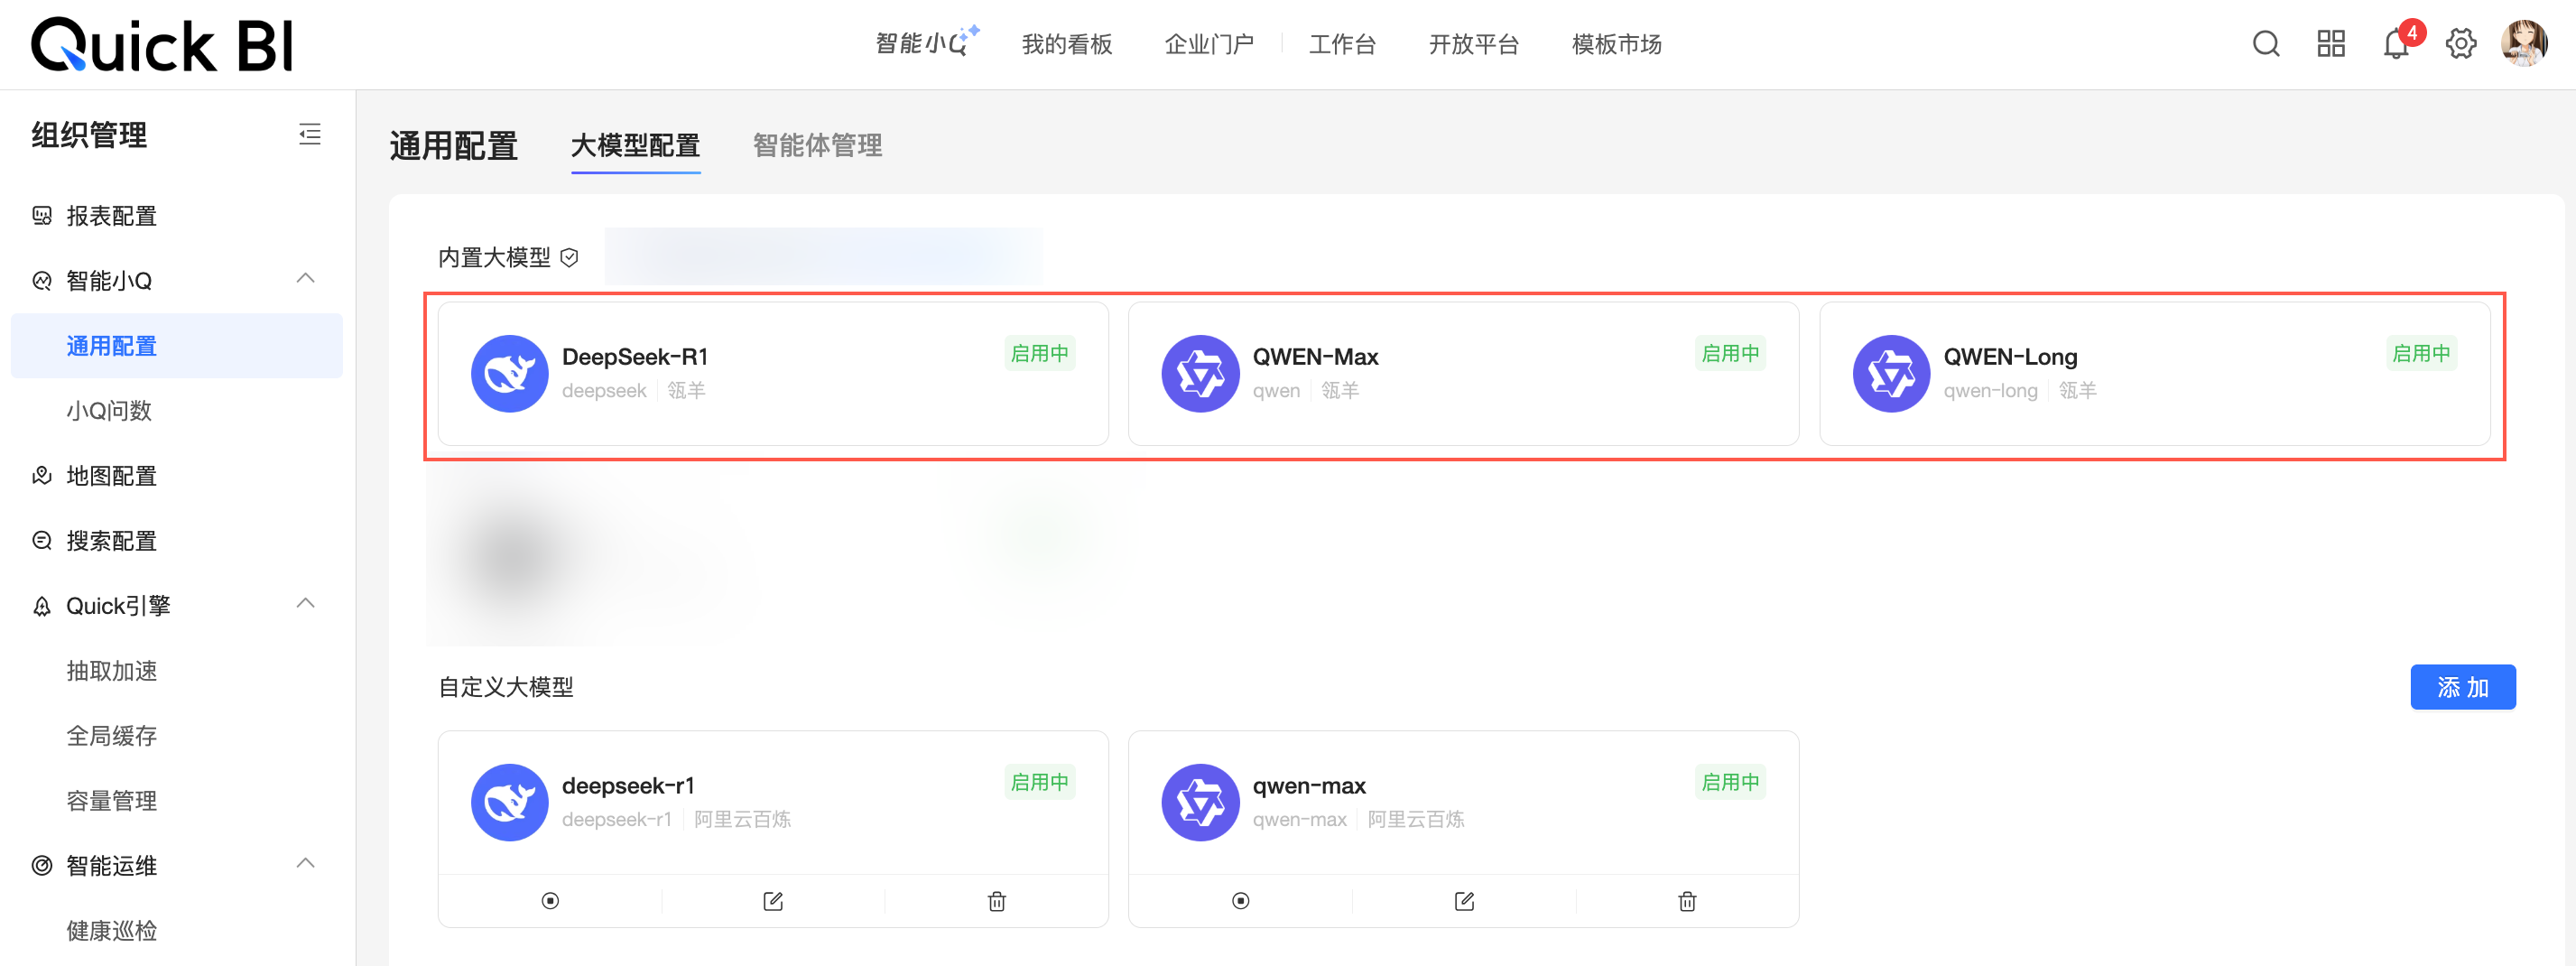Collapse the 智能运维 sidebar group
Screen dimensions: 2576x966
pyautogui.click(x=306, y=864)
